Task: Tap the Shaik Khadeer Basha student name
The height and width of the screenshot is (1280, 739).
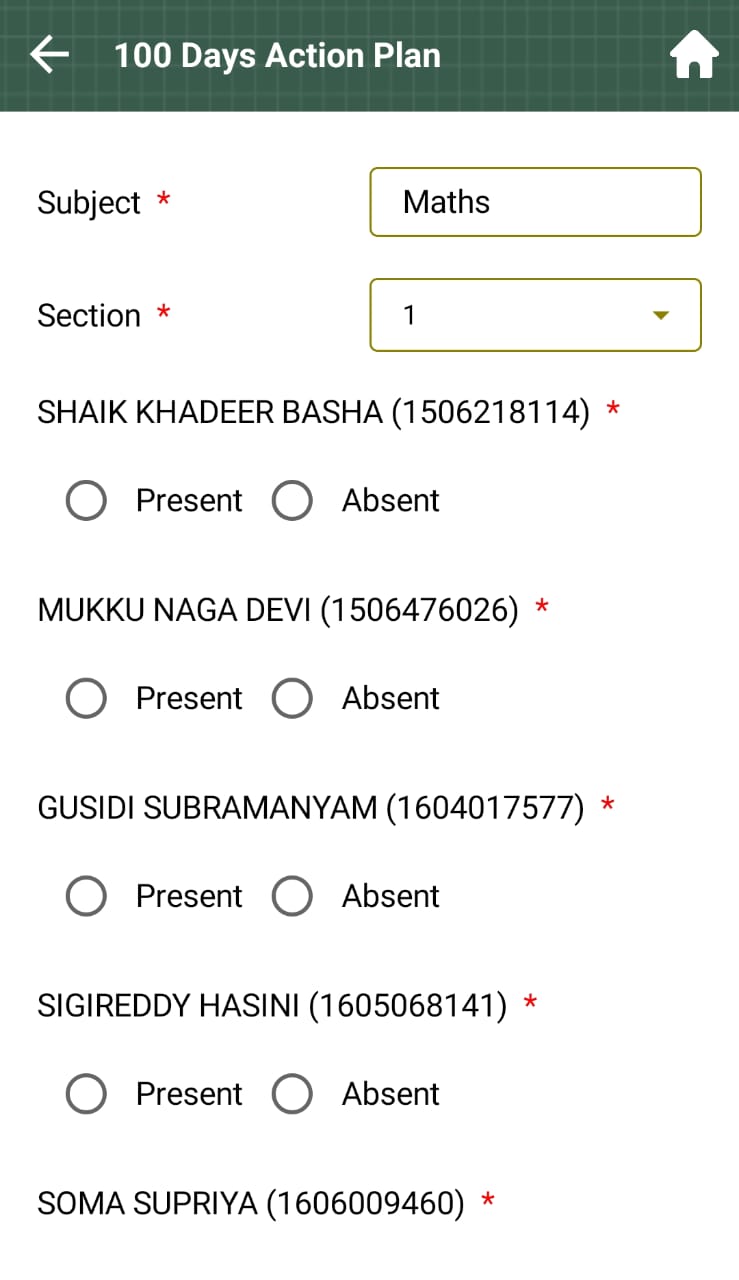Action: tap(313, 412)
